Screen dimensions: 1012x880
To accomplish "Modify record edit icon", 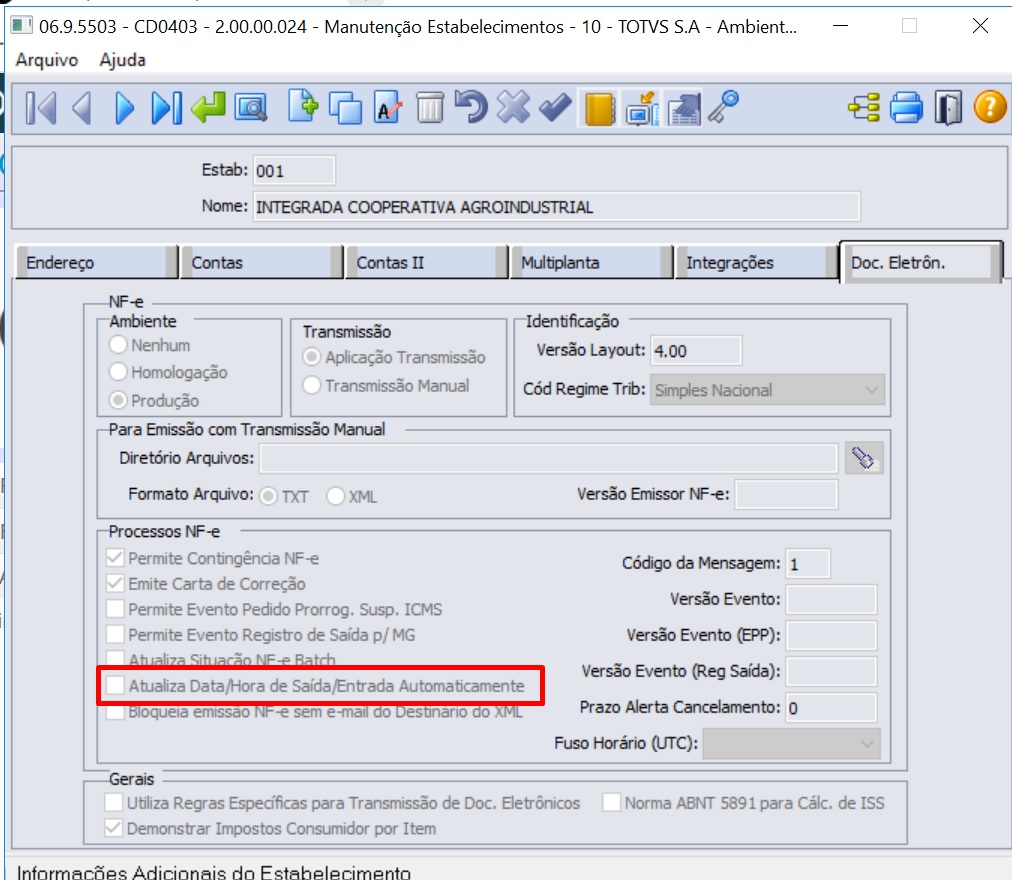I will pyautogui.click(x=388, y=107).
